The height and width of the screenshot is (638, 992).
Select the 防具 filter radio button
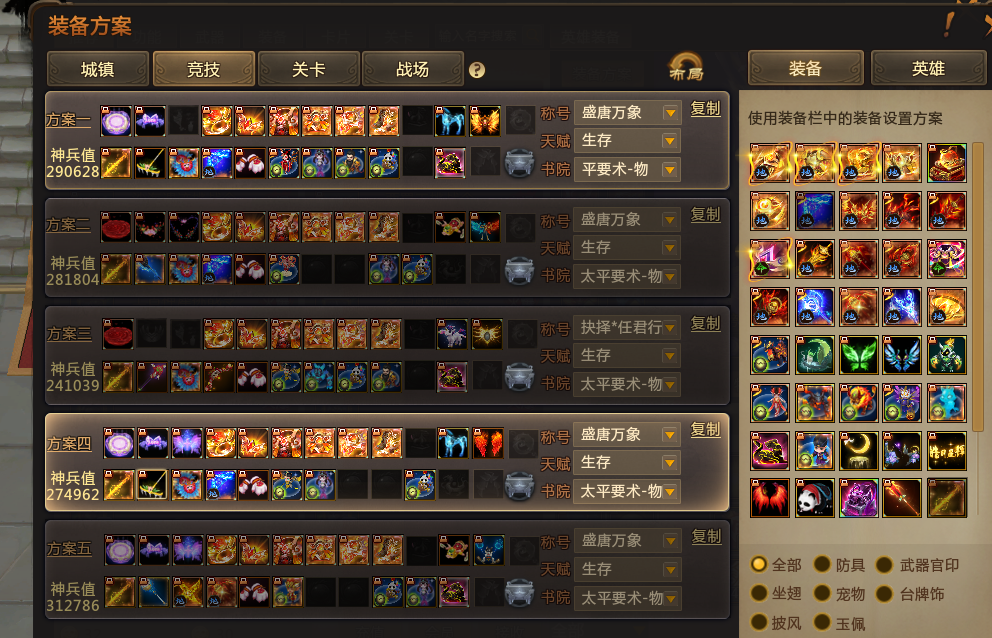click(x=822, y=564)
